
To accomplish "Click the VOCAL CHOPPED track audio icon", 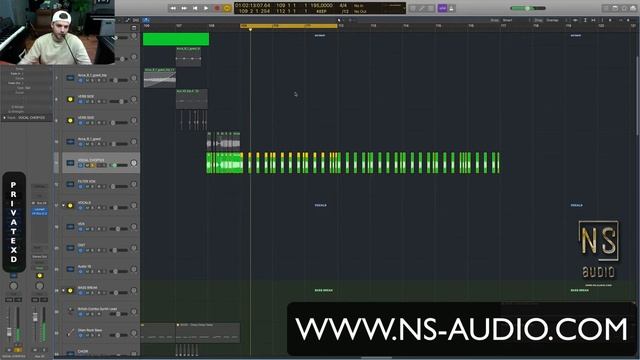I will (x=70, y=163).
